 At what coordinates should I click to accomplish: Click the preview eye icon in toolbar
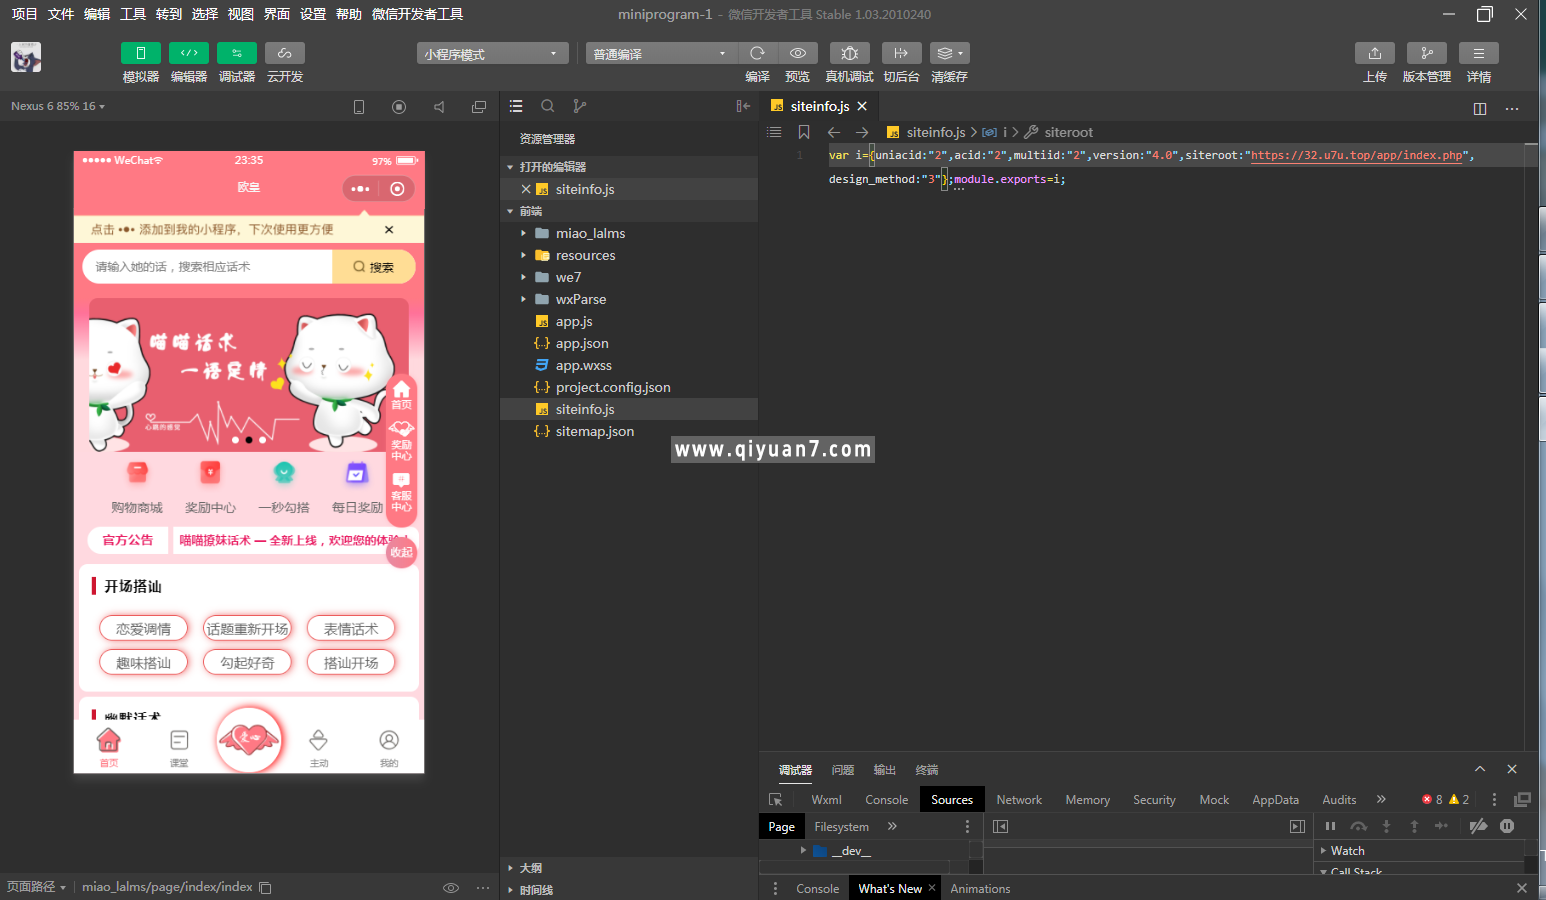[797, 53]
